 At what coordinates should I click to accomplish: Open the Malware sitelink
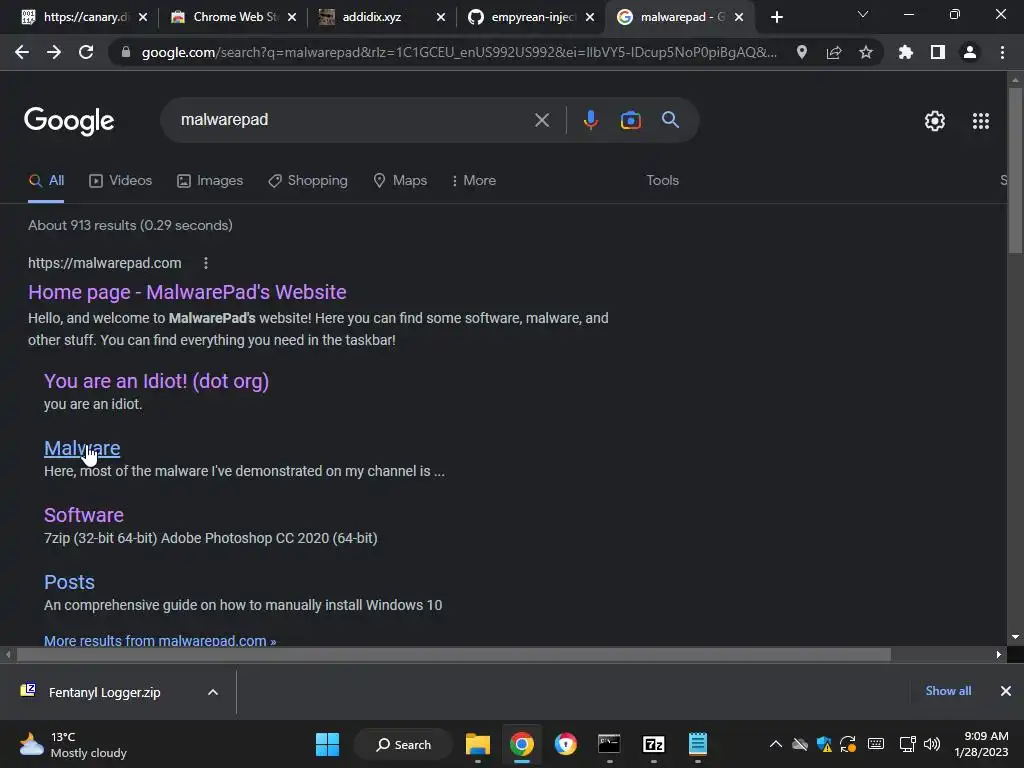click(82, 448)
